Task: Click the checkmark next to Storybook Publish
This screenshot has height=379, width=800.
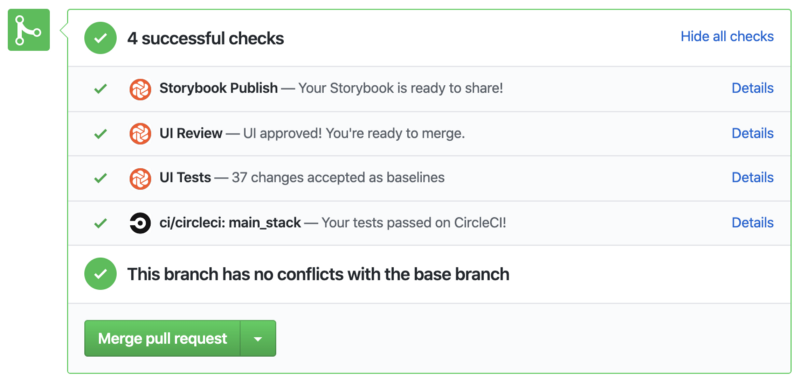Action: tap(101, 89)
